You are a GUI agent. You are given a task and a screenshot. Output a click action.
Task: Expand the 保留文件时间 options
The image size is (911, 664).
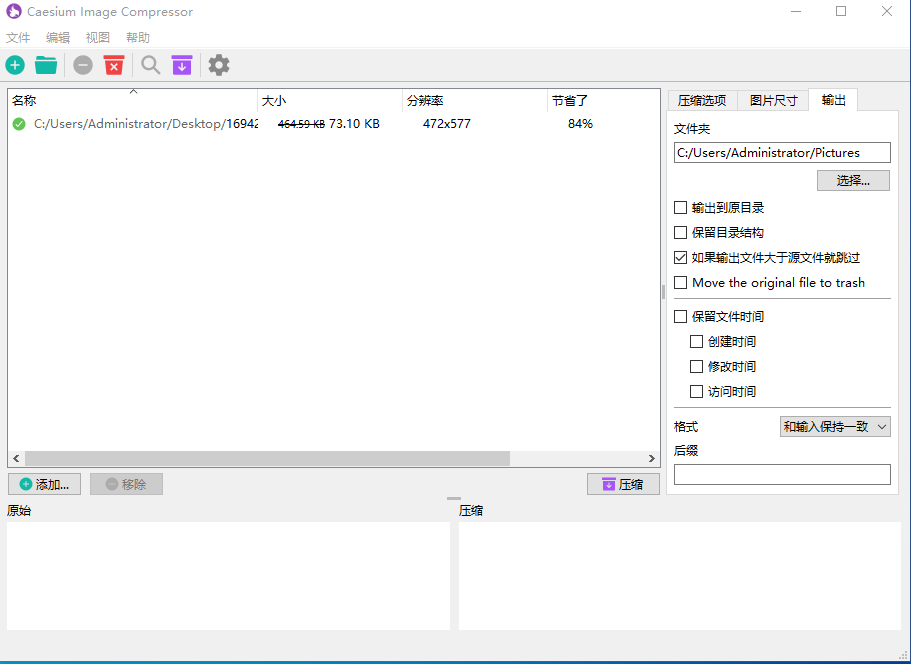[680, 316]
